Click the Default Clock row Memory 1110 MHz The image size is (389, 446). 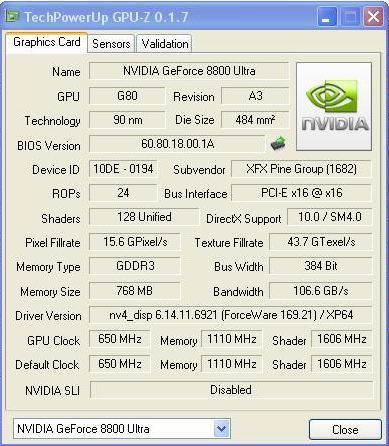232,364
